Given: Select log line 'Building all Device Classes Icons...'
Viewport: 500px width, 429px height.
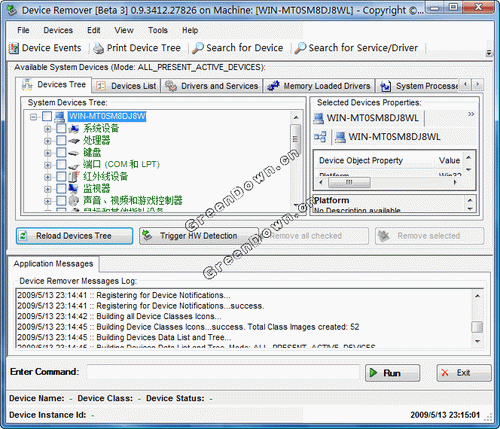Looking at the screenshot, I should (159, 316).
